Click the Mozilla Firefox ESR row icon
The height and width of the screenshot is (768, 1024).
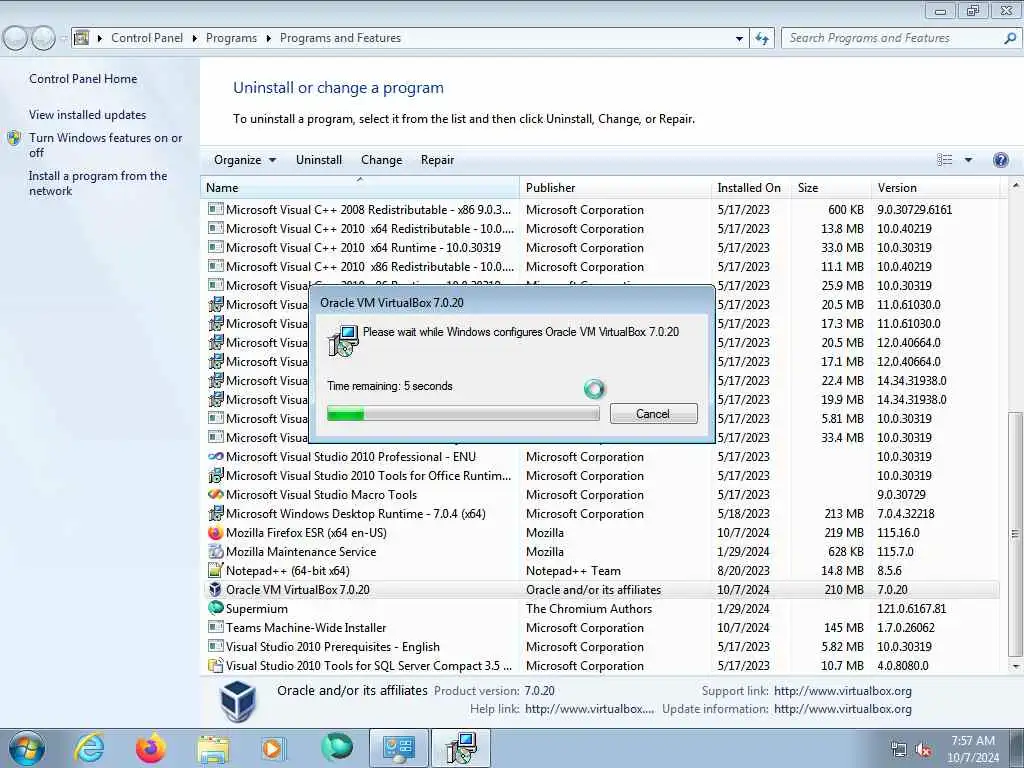[x=215, y=532]
